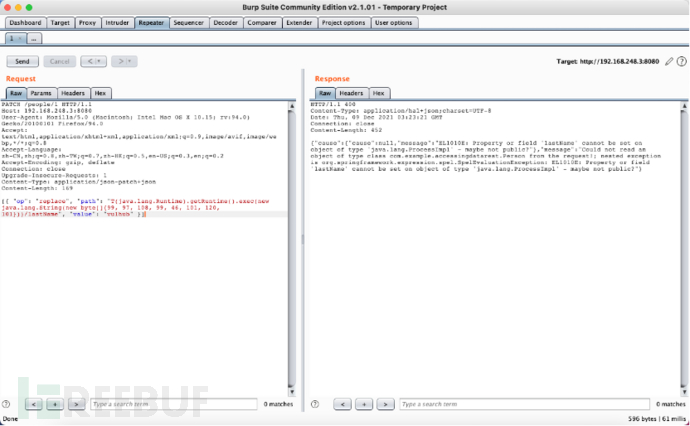Click request scrollbar up arrow

291,106
